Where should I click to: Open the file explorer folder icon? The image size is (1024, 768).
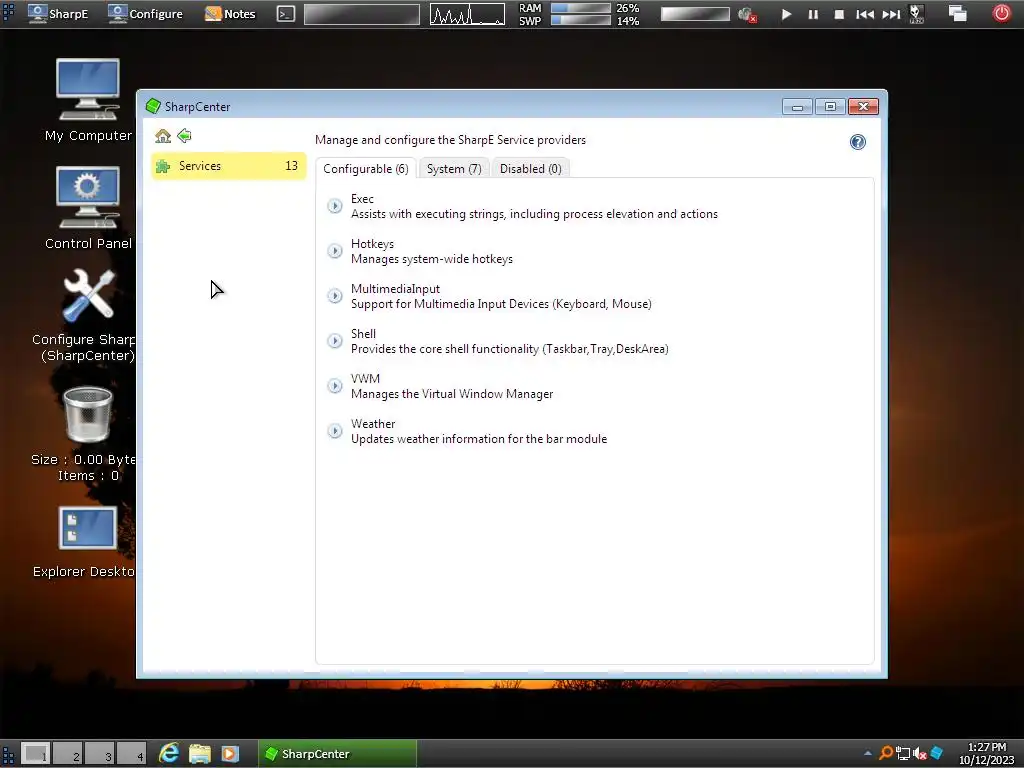click(200, 754)
